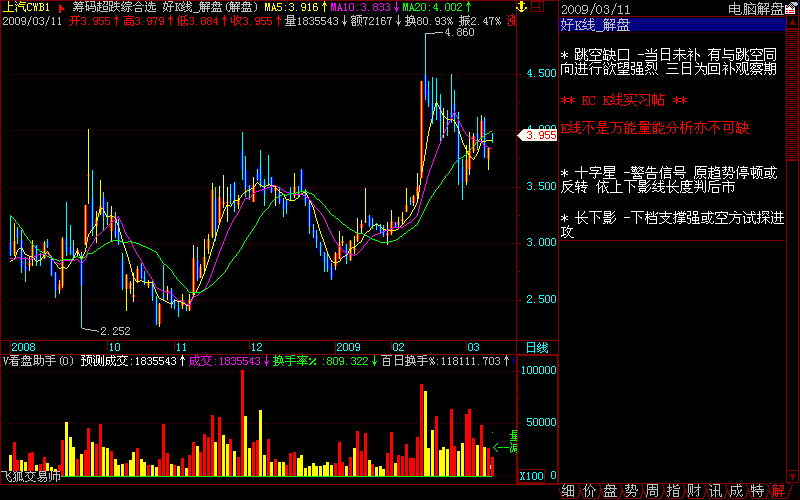The width and height of the screenshot is (800, 500).
Task: Switch to the 成 tab
Action: 736,491
